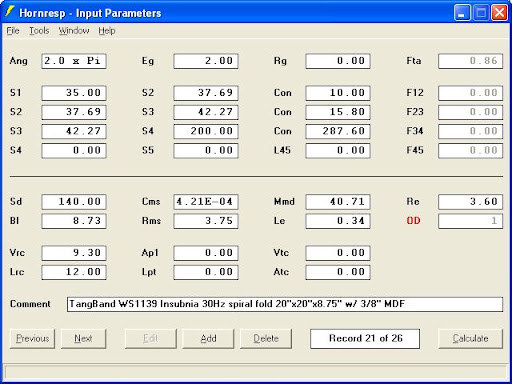
Task: Select the Eg input field
Action: coord(206,61)
